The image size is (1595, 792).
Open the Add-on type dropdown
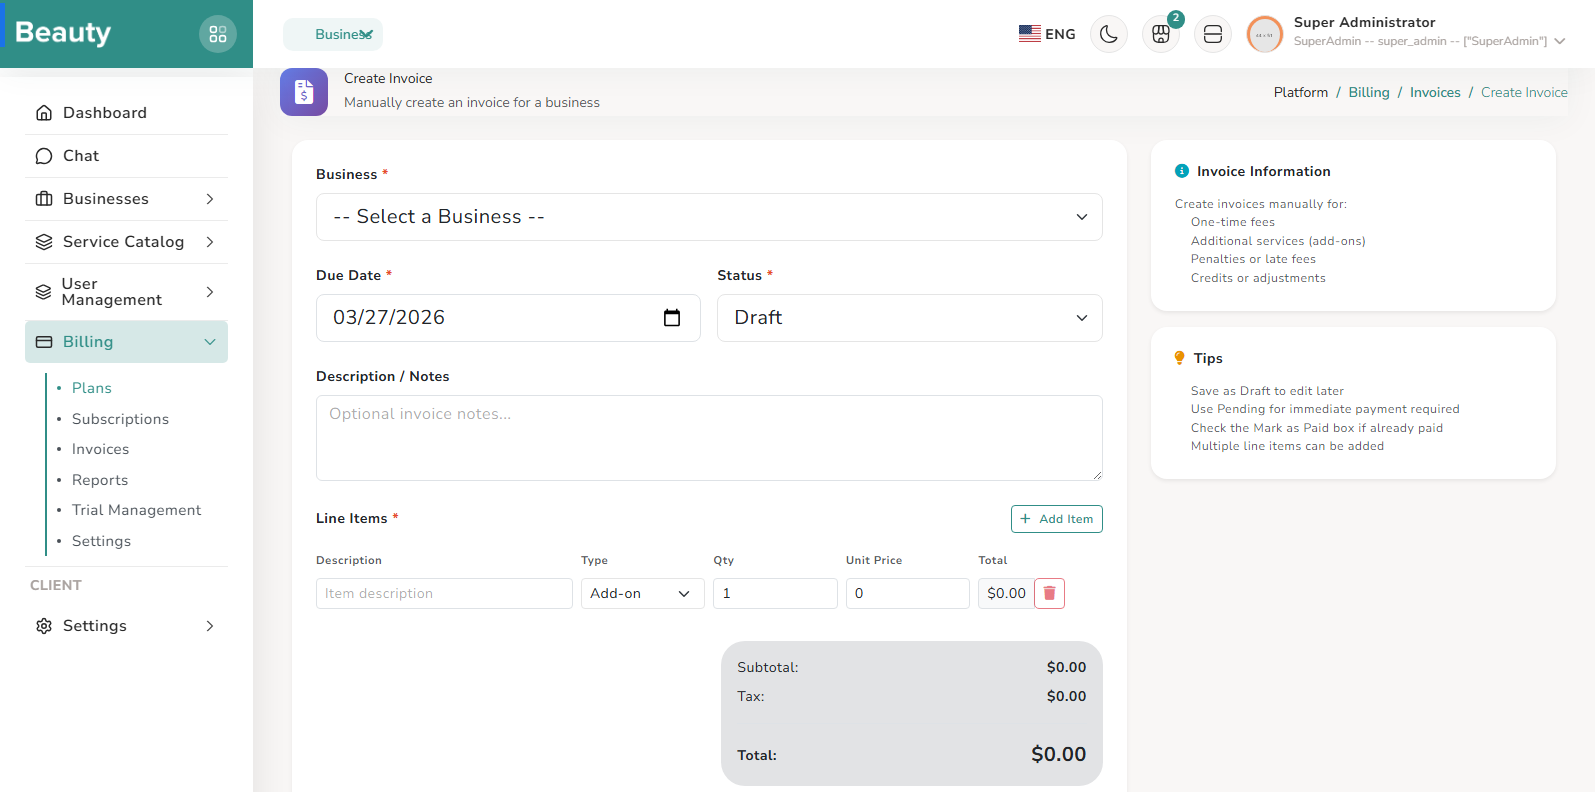click(643, 593)
